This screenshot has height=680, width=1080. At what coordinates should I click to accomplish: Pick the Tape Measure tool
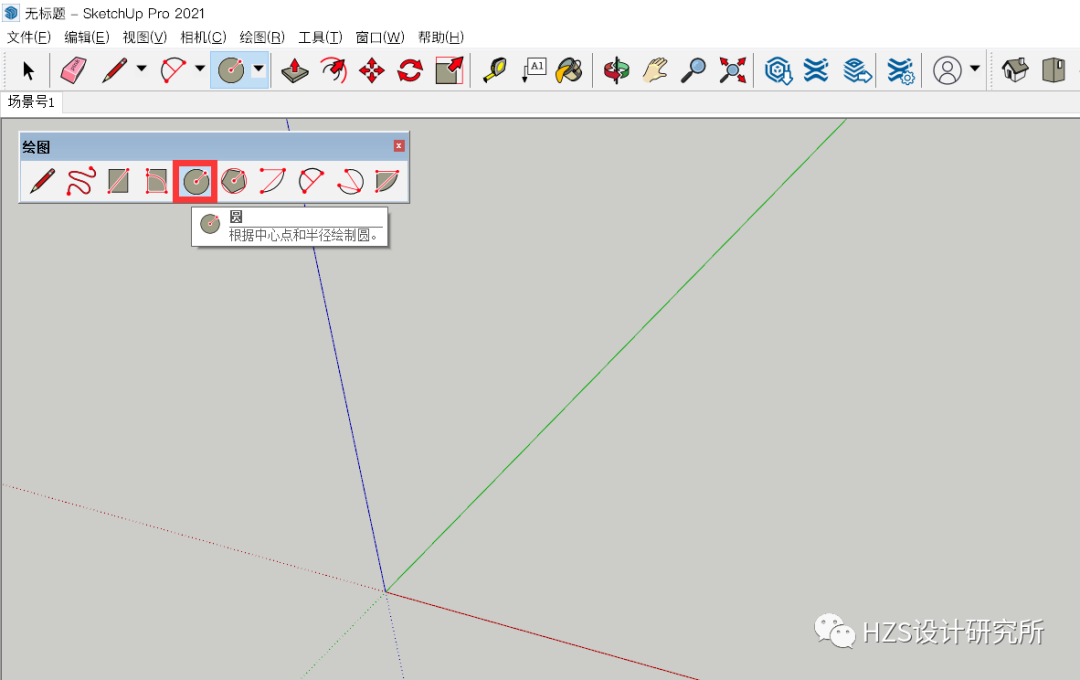494,70
